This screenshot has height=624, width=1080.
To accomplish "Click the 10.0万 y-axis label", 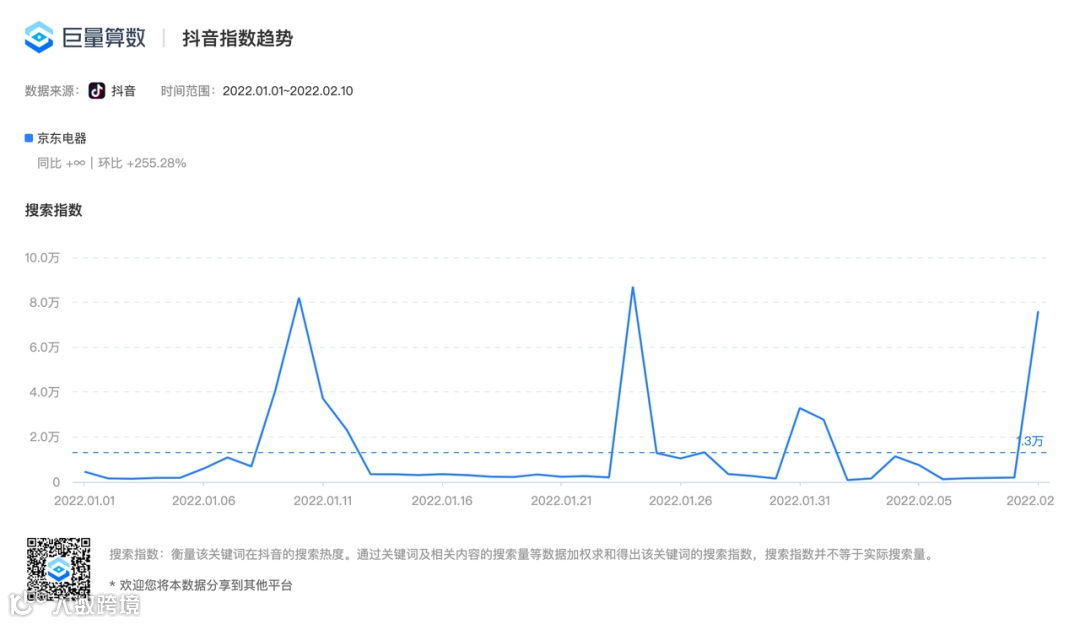I will point(42,258).
